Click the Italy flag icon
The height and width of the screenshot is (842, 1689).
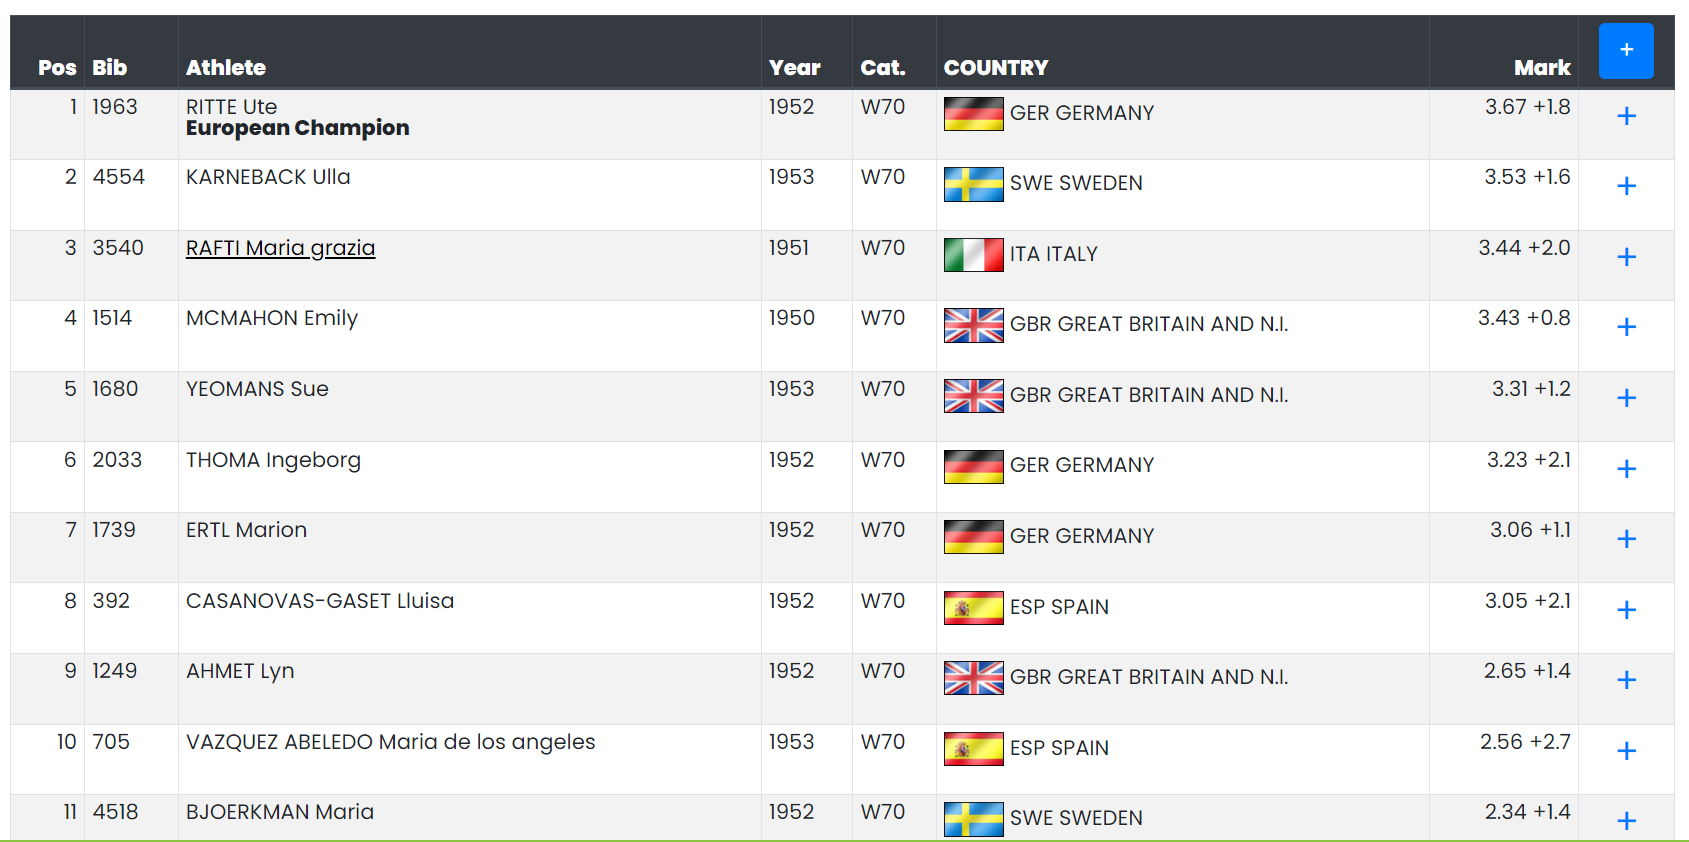coord(974,255)
